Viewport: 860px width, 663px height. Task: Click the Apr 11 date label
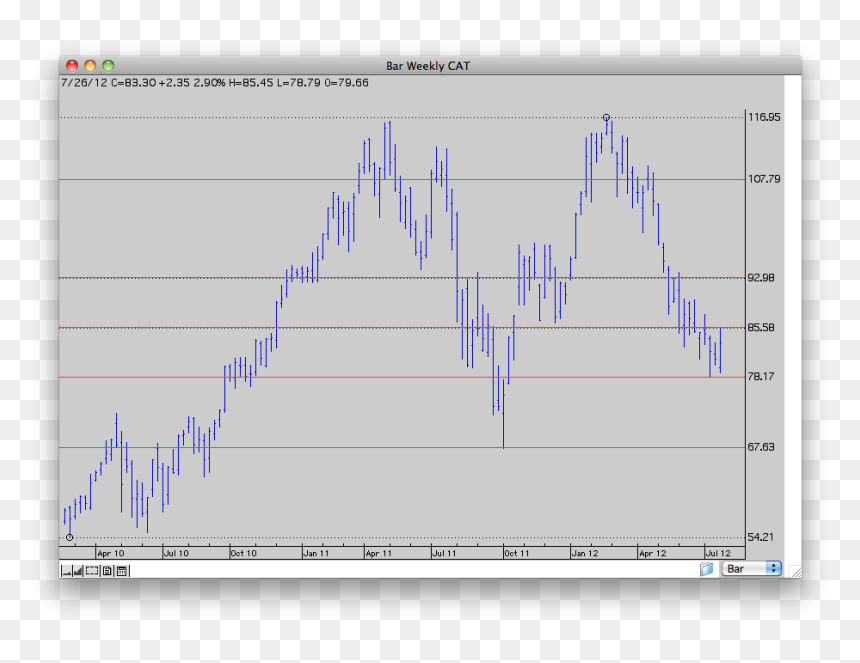[379, 553]
